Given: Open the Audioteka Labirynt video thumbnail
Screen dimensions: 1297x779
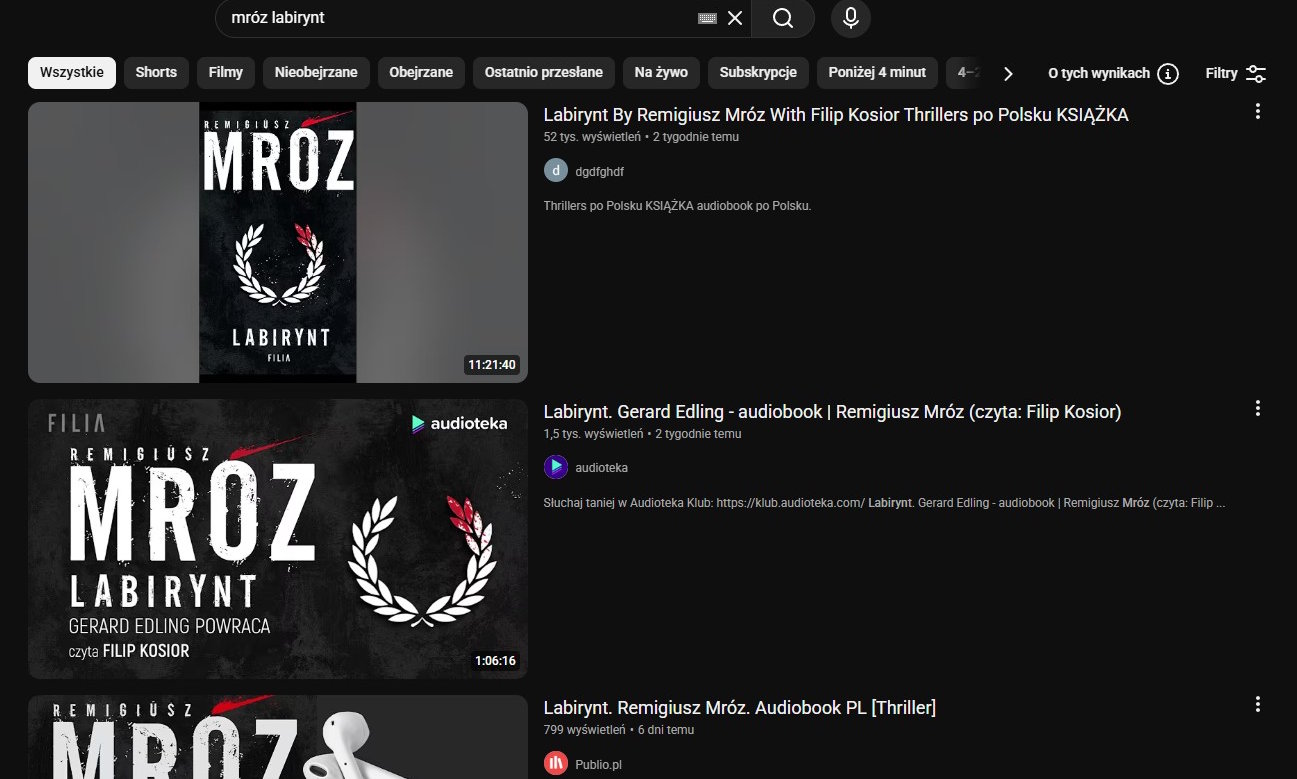Looking at the screenshot, I should pyautogui.click(x=278, y=538).
